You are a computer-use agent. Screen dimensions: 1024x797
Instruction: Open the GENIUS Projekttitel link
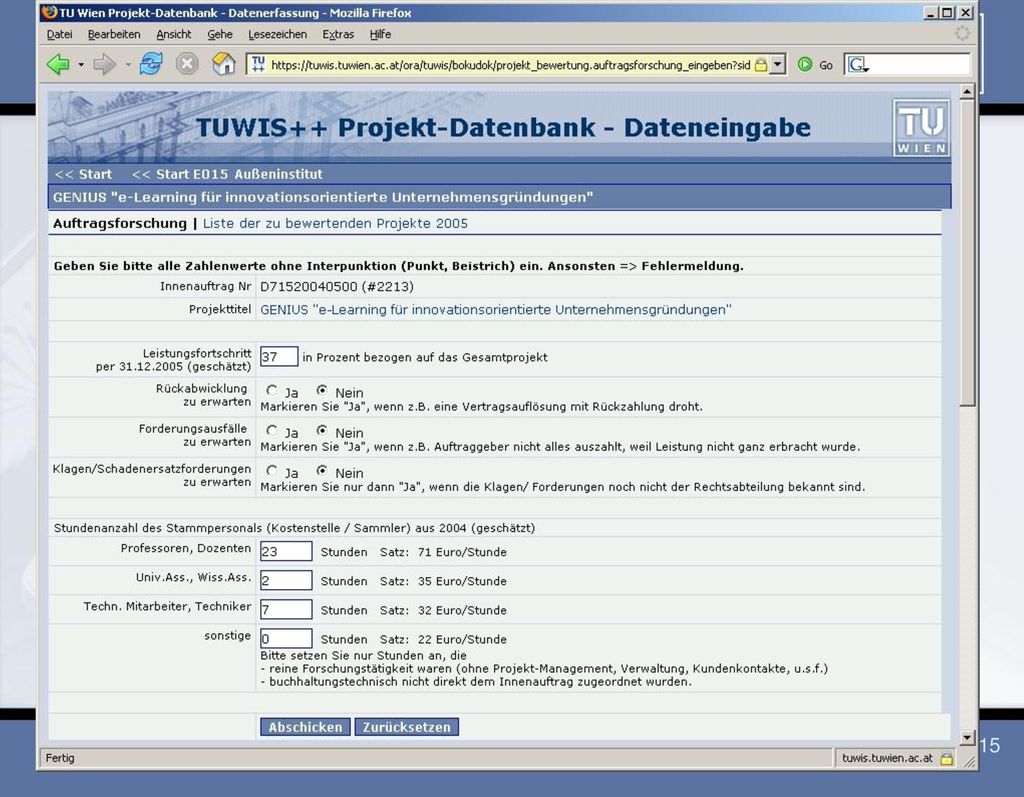(x=496, y=310)
